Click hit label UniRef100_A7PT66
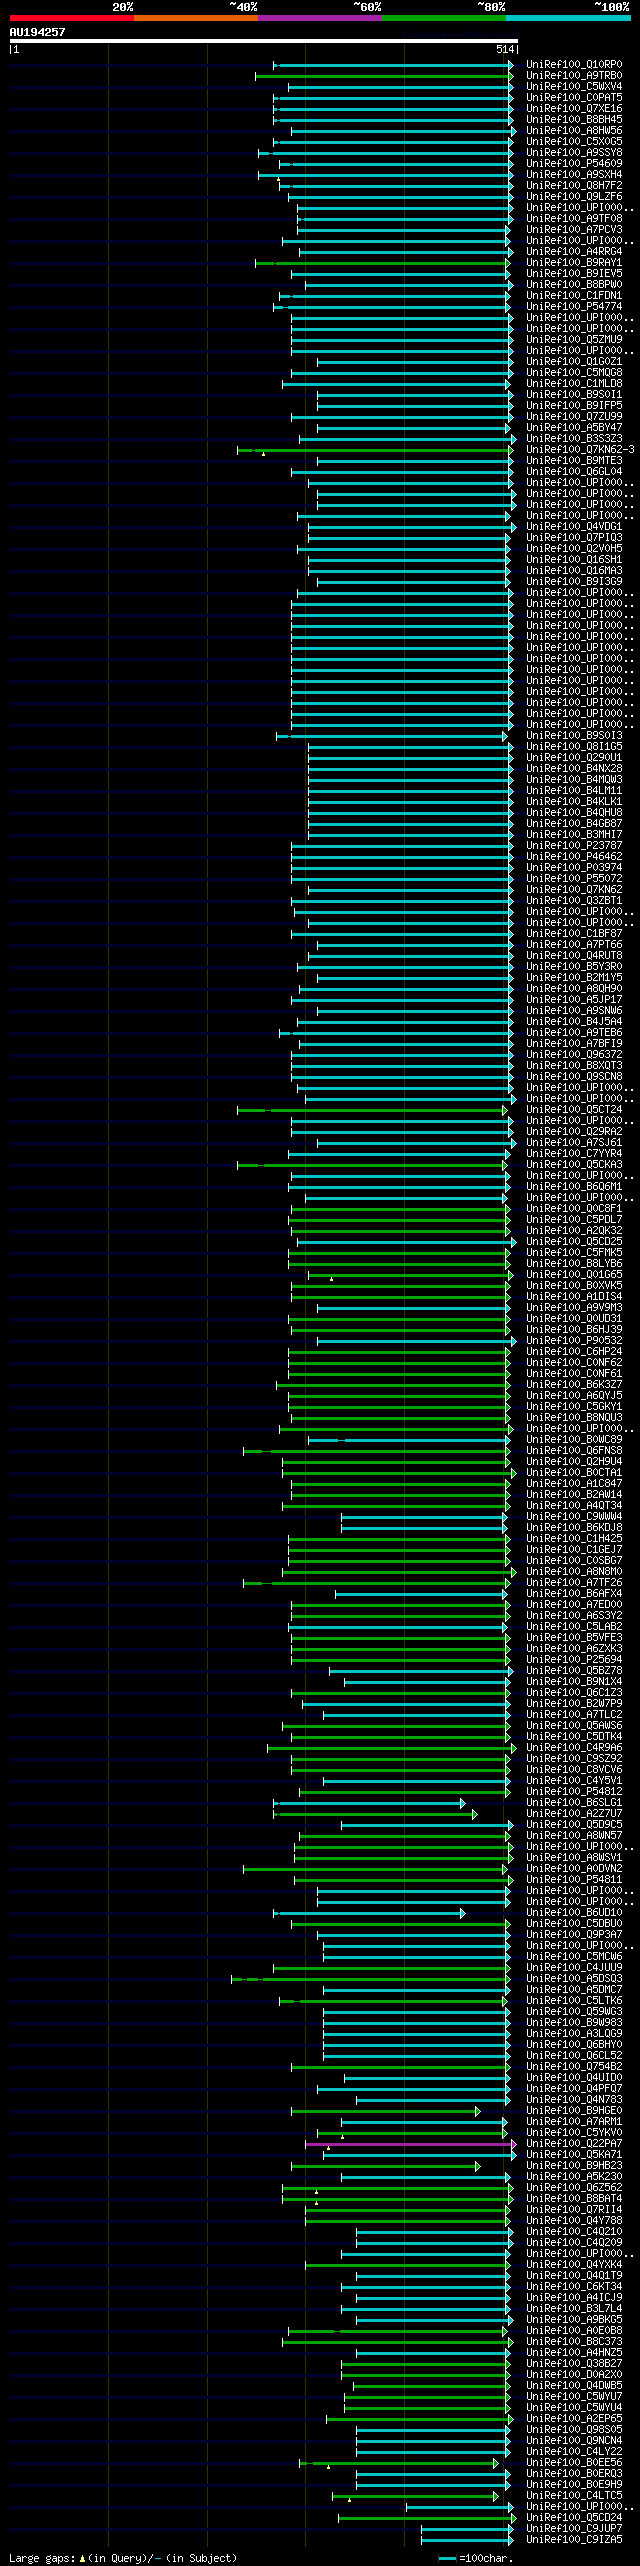The width and height of the screenshot is (640, 2566). pos(574,945)
